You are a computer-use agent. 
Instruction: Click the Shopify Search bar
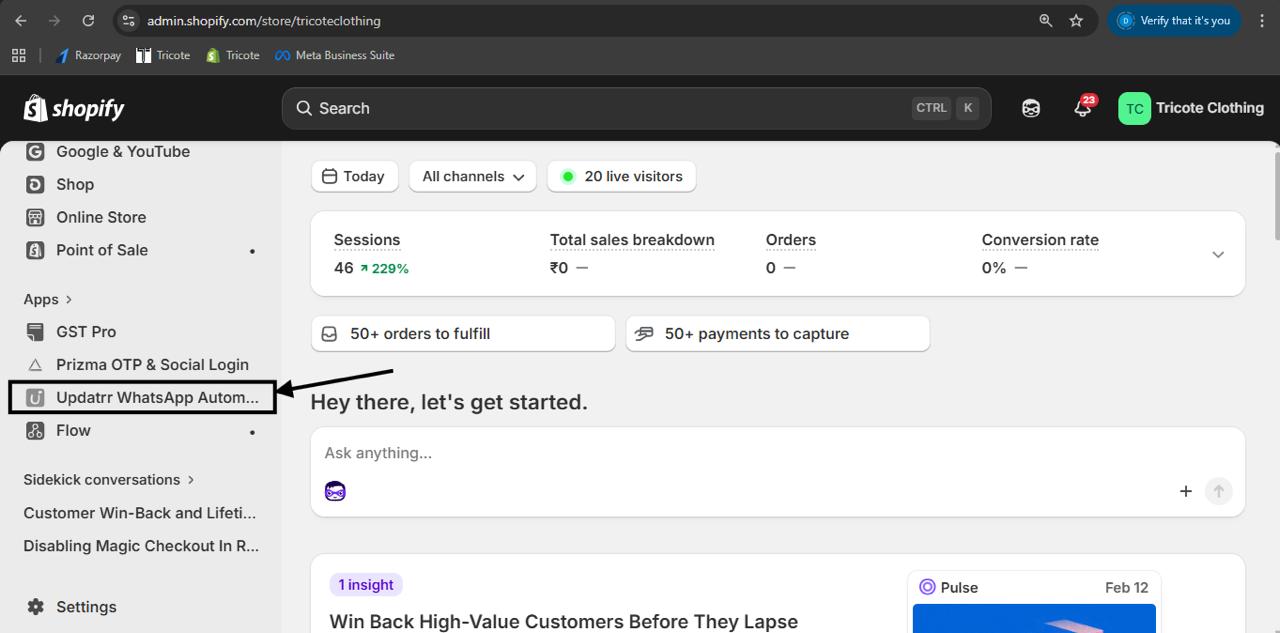click(x=600, y=108)
